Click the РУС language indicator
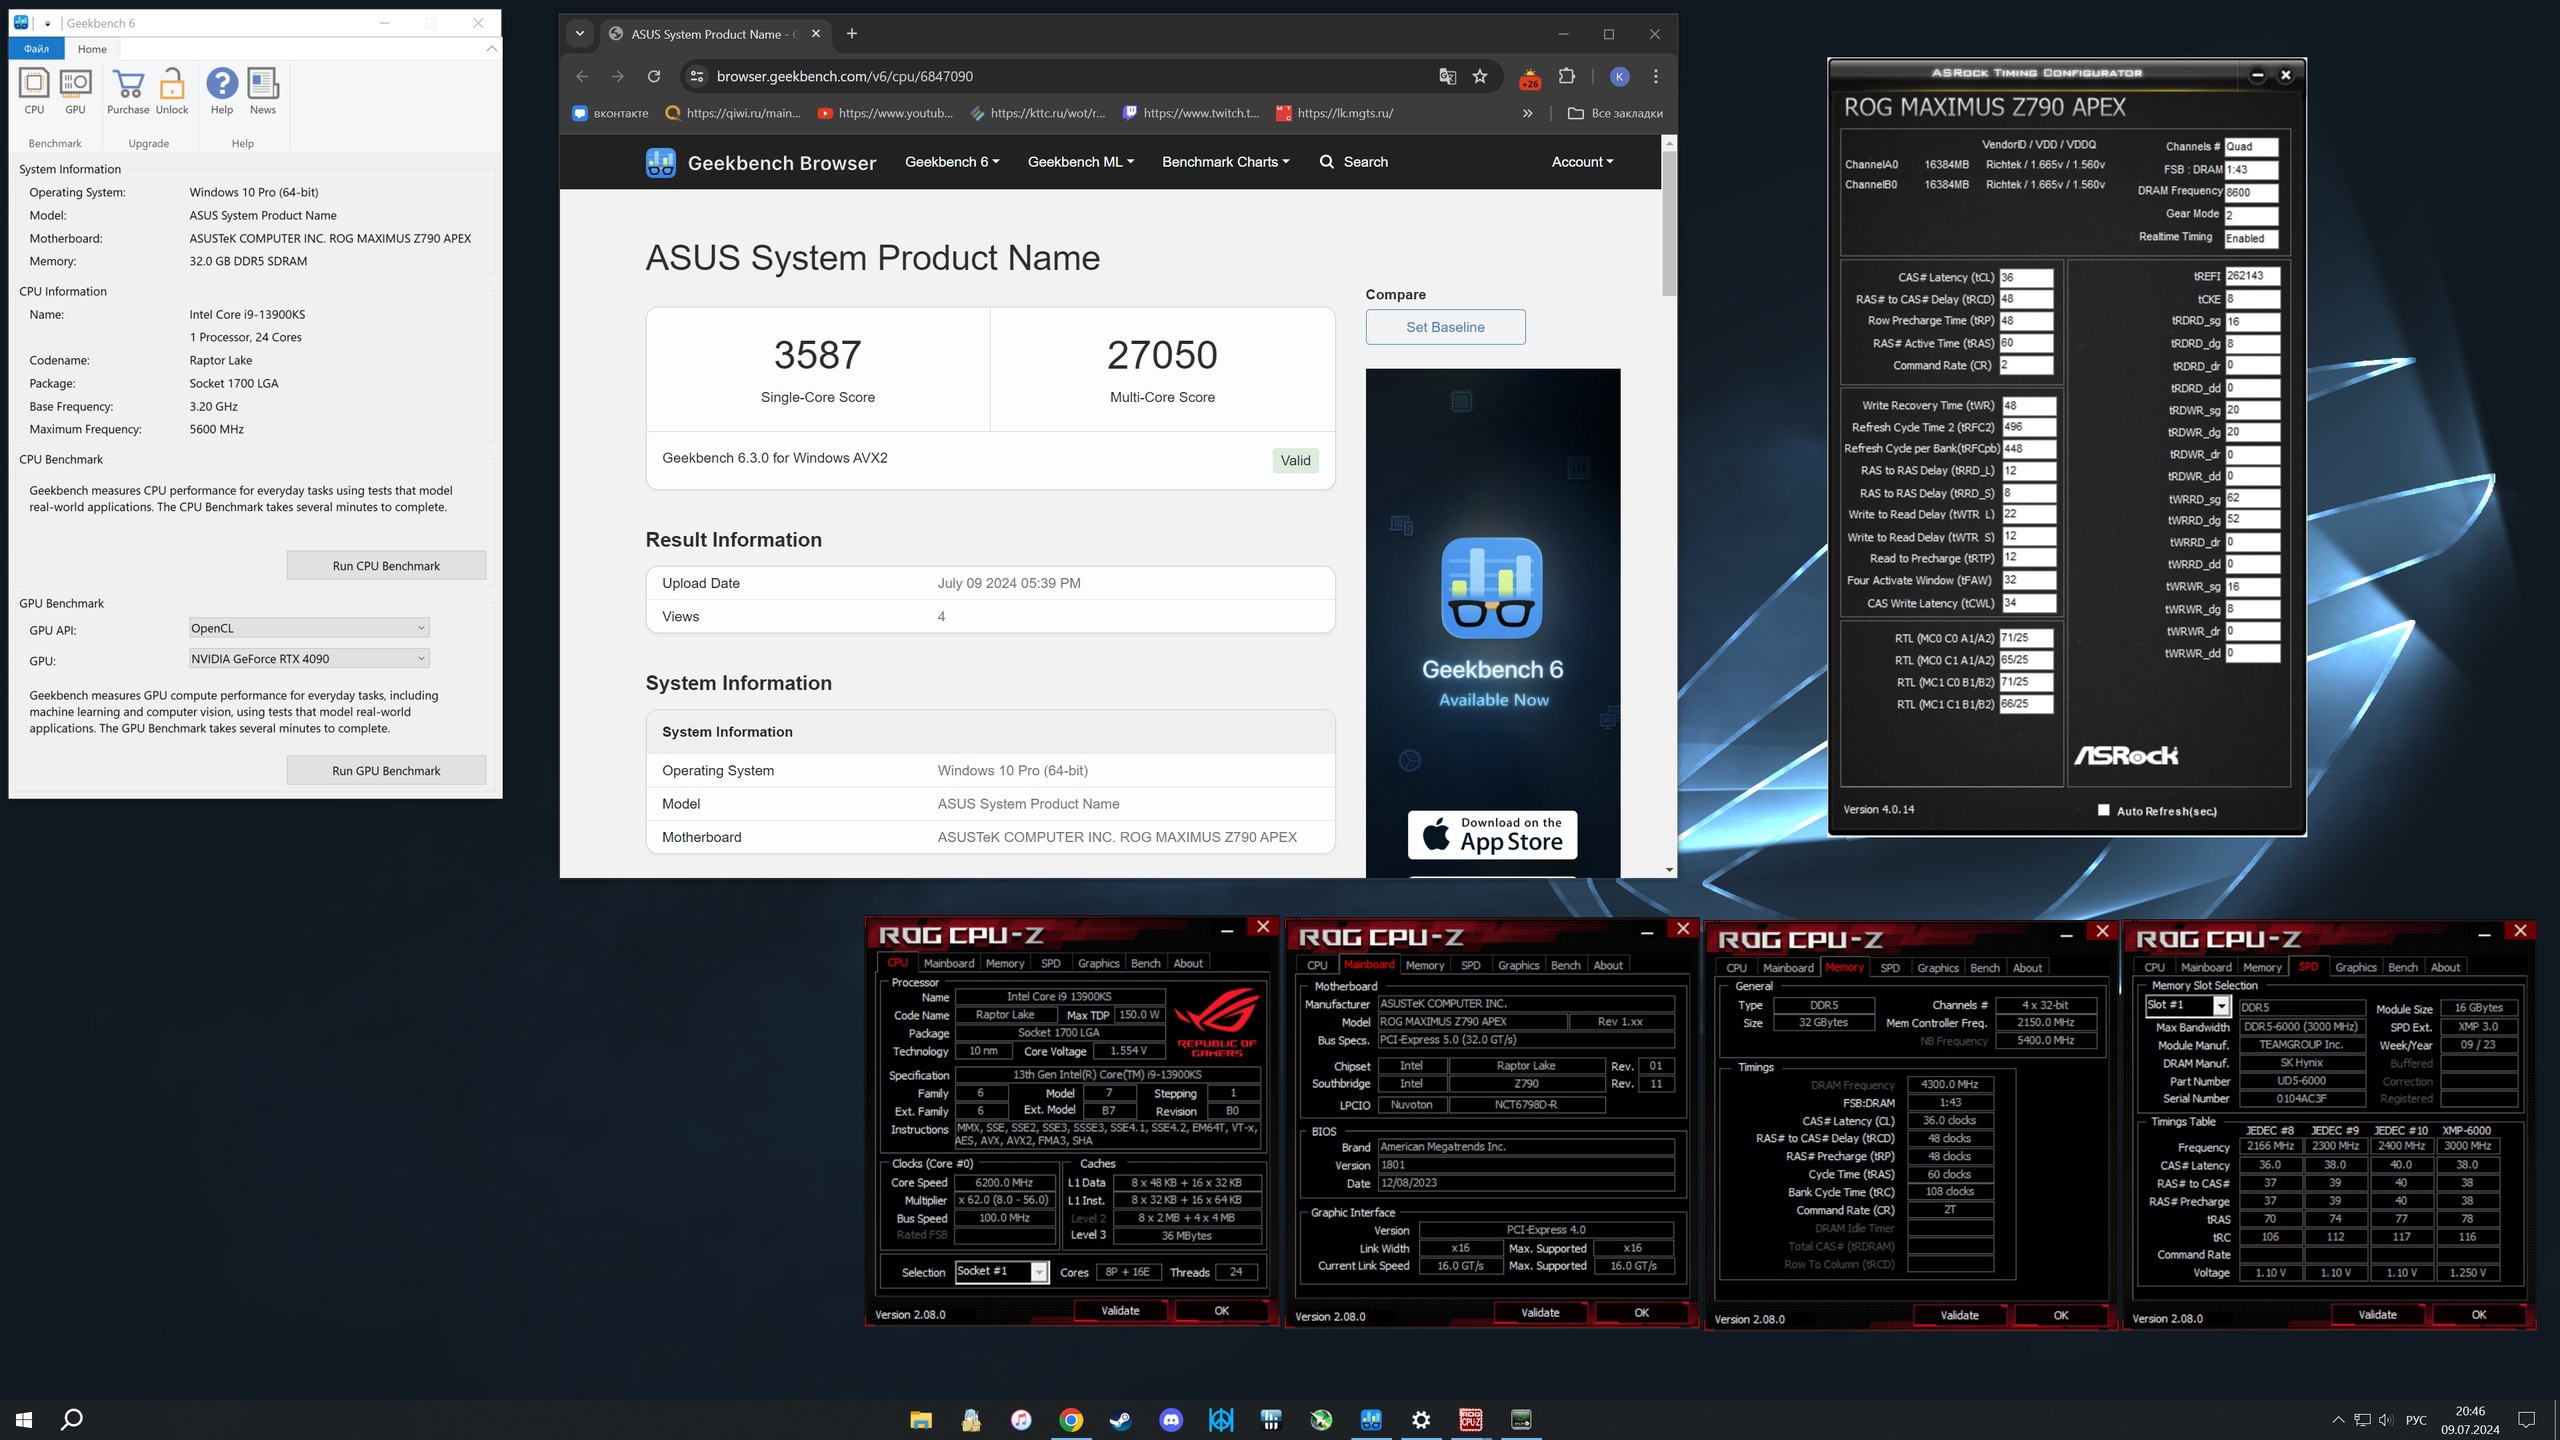Image resolution: width=2560 pixels, height=1440 pixels. tap(2416, 1420)
